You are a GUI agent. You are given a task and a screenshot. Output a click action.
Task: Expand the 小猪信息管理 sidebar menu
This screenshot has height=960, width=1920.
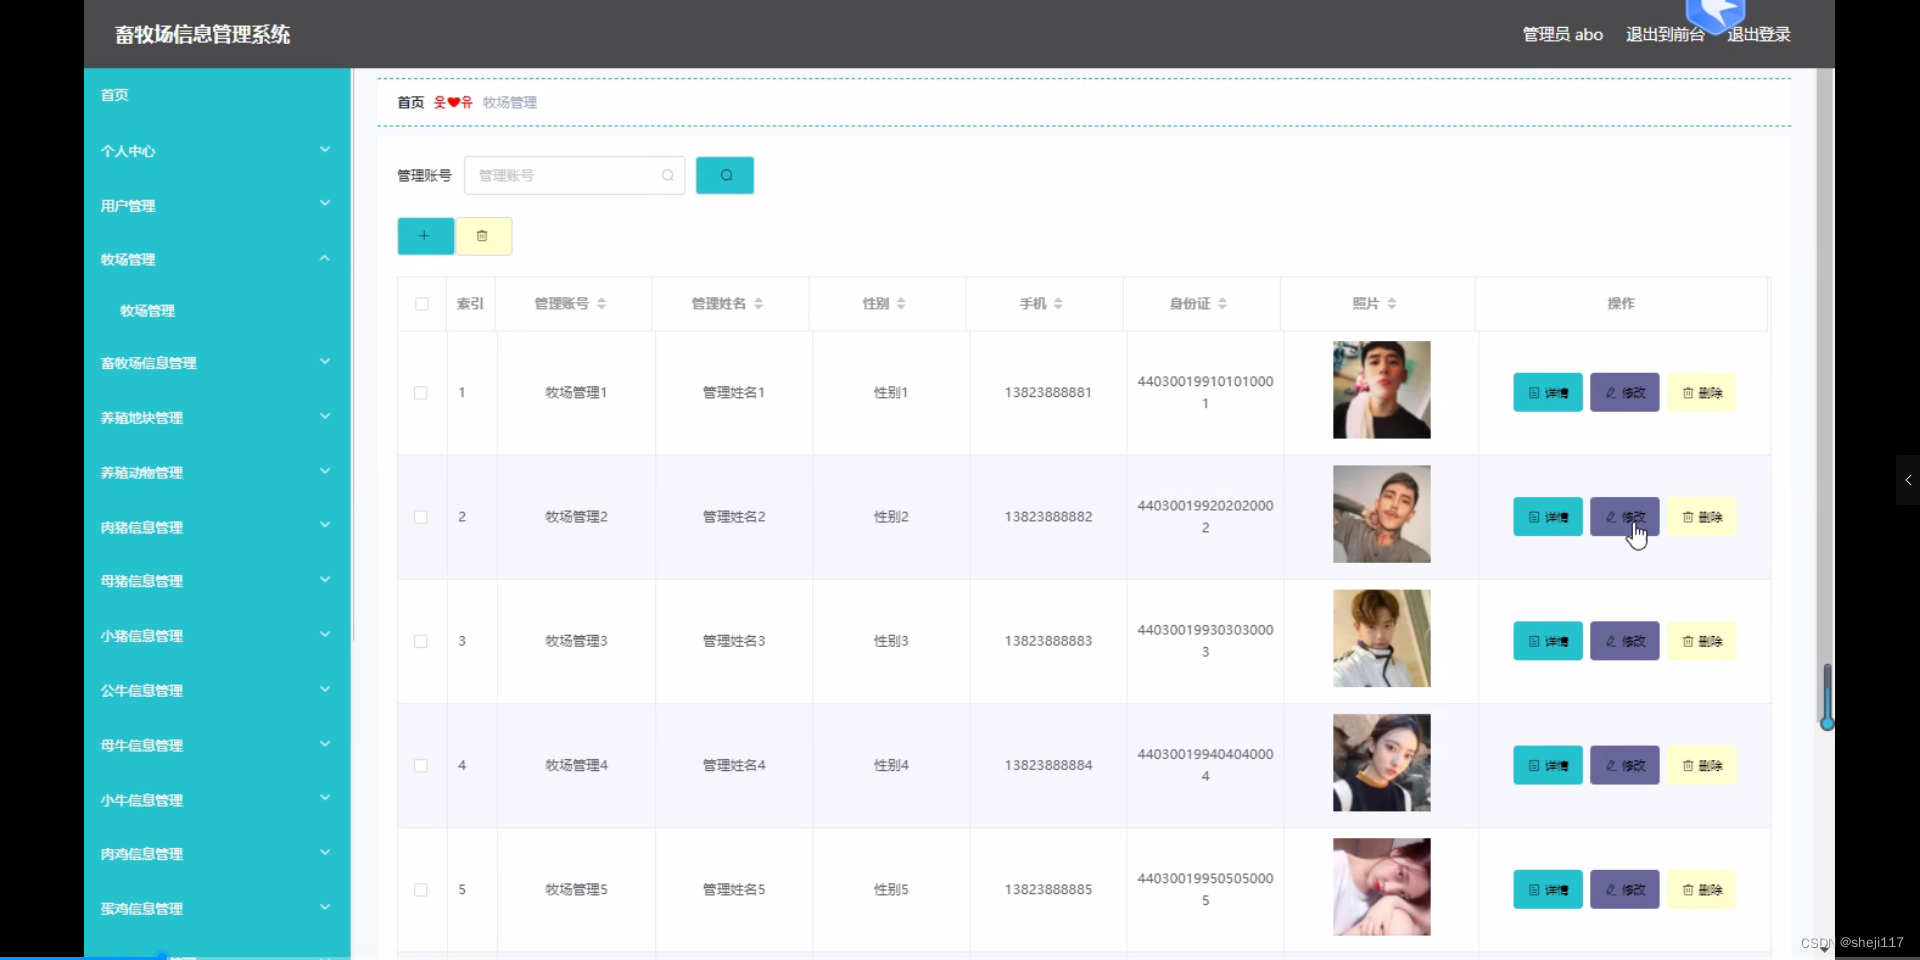[x=217, y=636]
